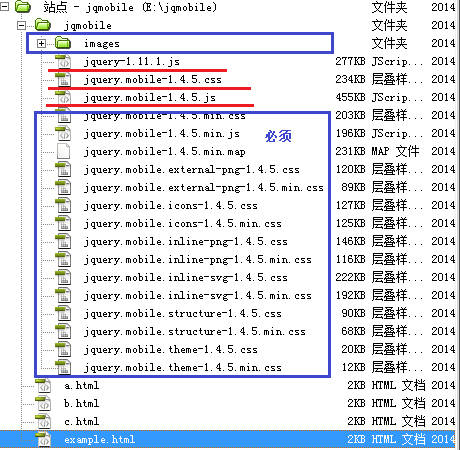Image resolution: width=460 pixels, height=450 pixels.
Task: Click the images folder icon
Action: [63, 43]
